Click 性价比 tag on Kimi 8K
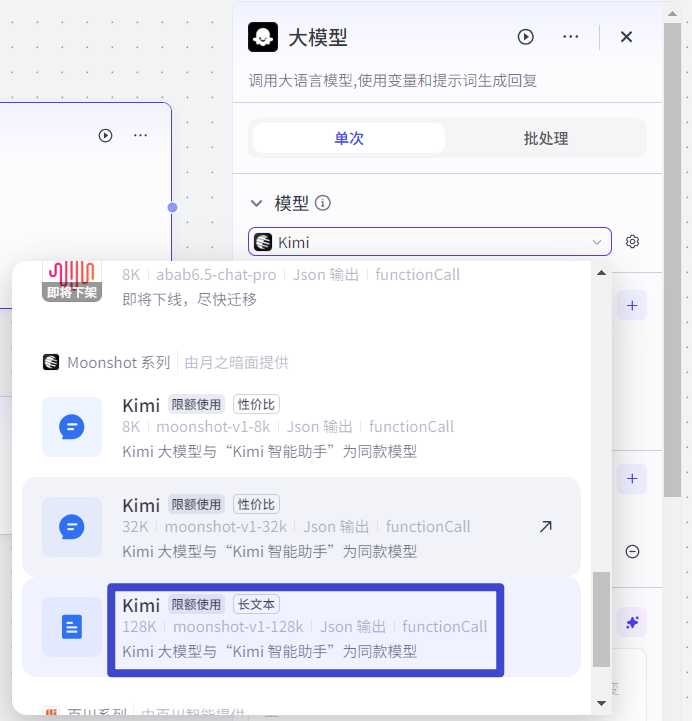 256,405
